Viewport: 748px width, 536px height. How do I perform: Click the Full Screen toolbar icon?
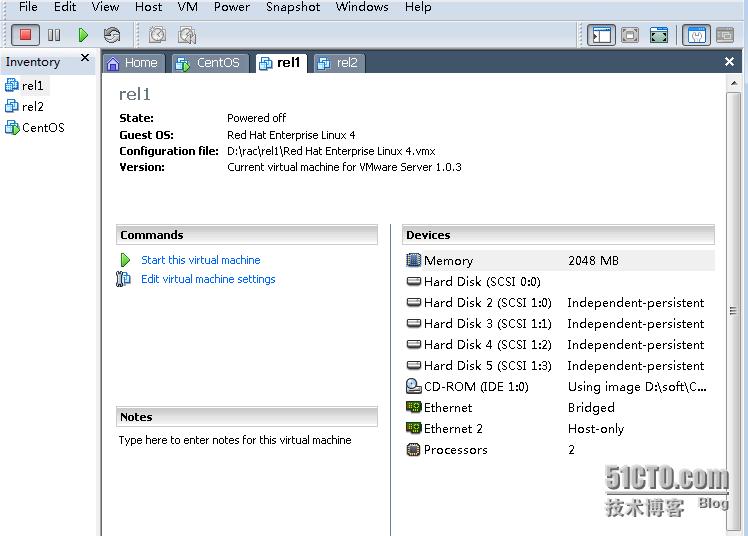[x=659, y=35]
